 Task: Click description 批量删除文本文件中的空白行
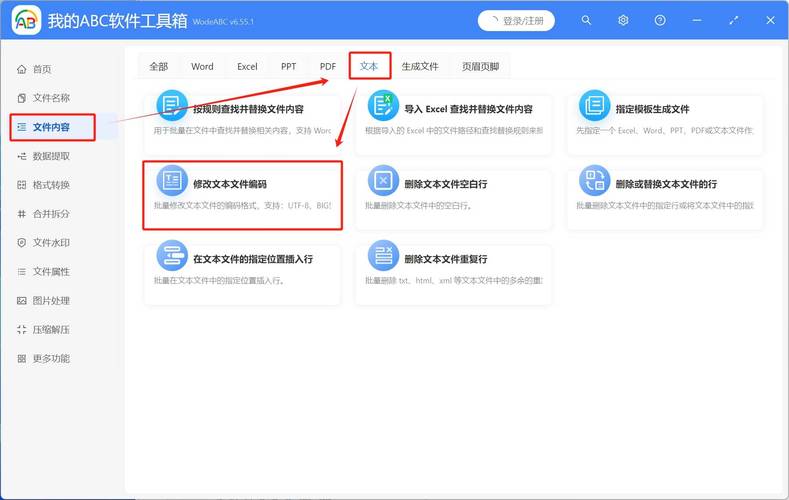(x=418, y=206)
